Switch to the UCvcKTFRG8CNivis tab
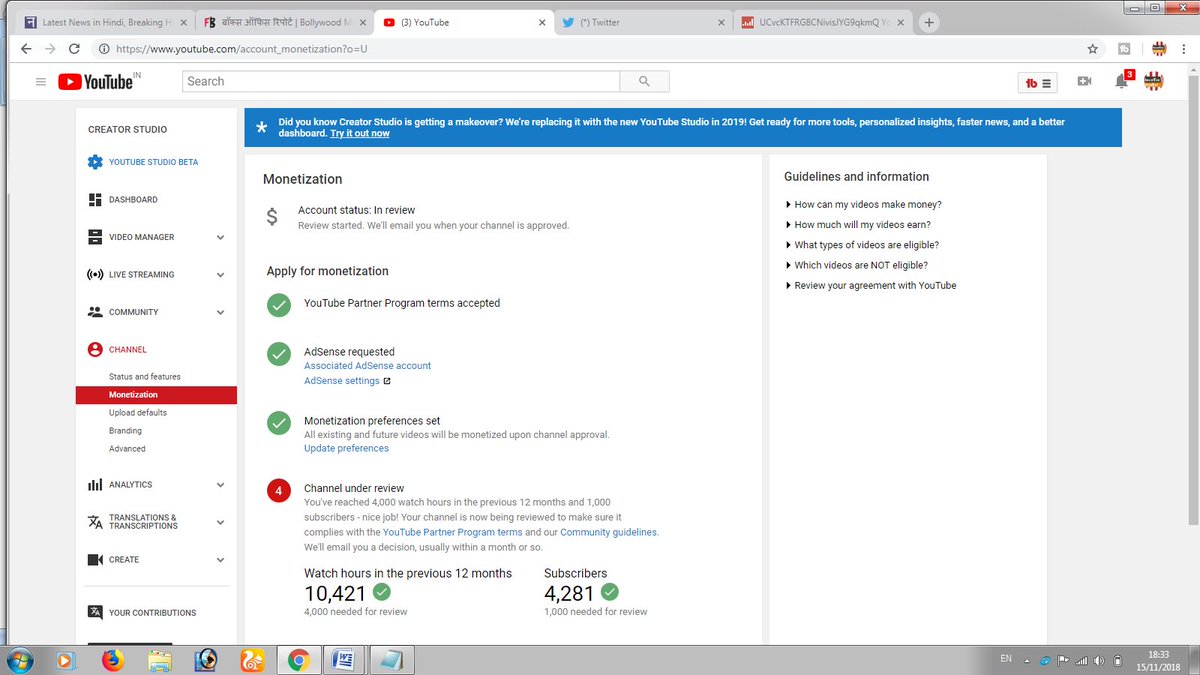Viewport: 1200px width, 675px height. pyautogui.click(x=823, y=22)
